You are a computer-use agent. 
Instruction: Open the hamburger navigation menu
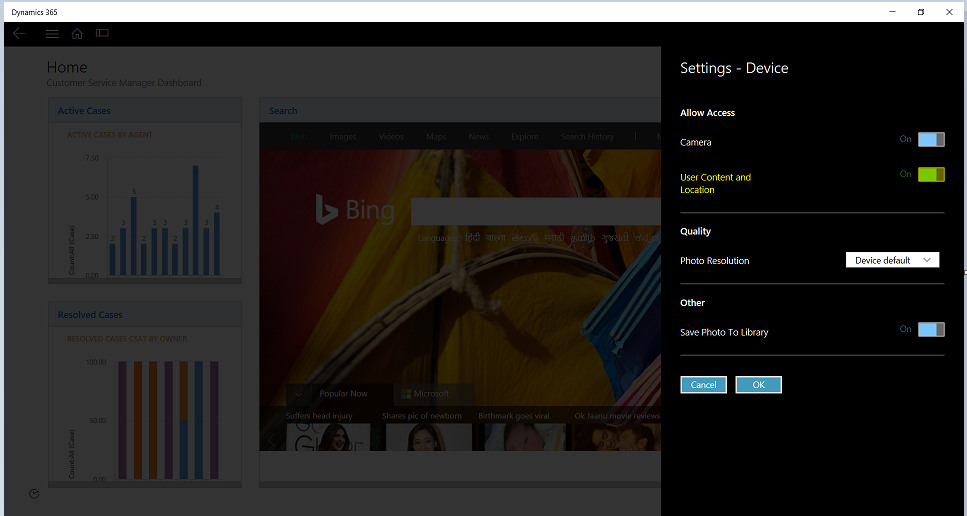click(52, 33)
